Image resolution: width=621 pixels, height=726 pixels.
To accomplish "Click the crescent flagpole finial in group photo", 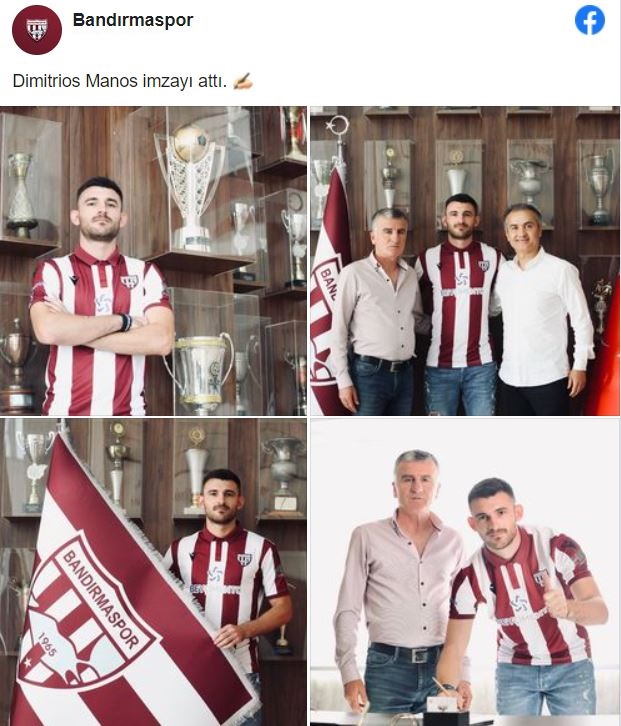I will tap(338, 125).
